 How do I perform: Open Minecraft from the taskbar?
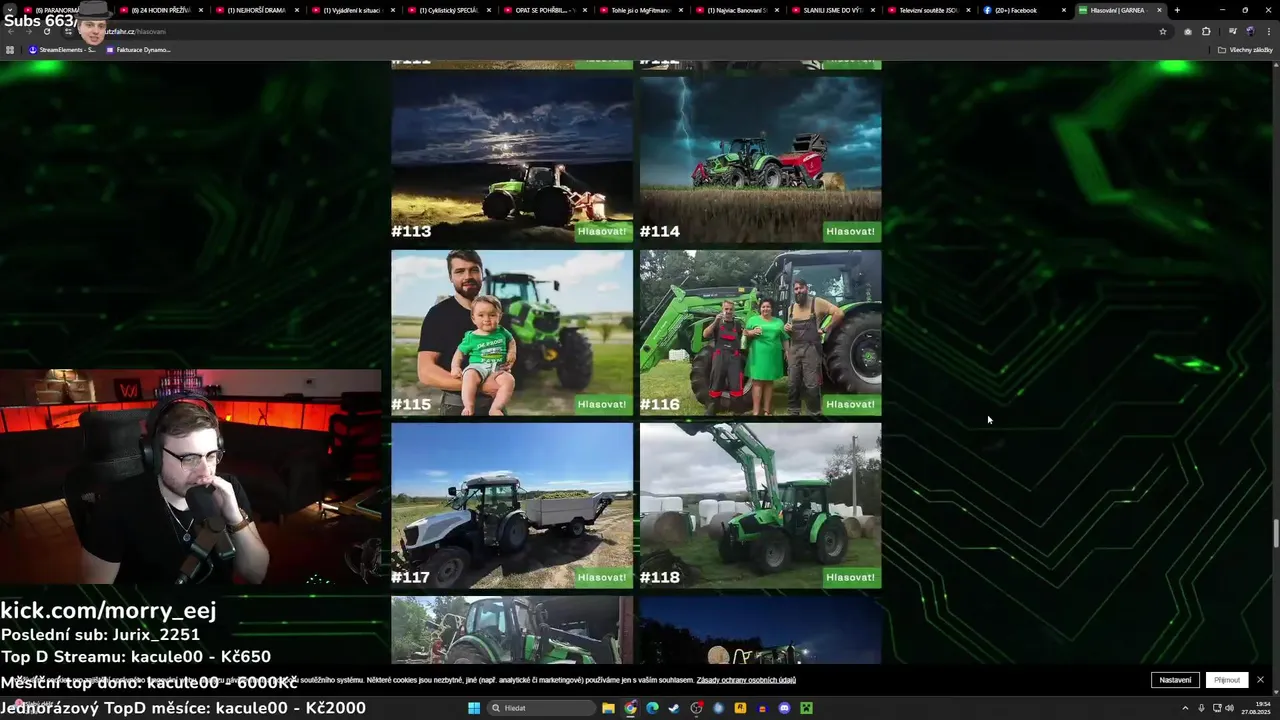(x=806, y=708)
